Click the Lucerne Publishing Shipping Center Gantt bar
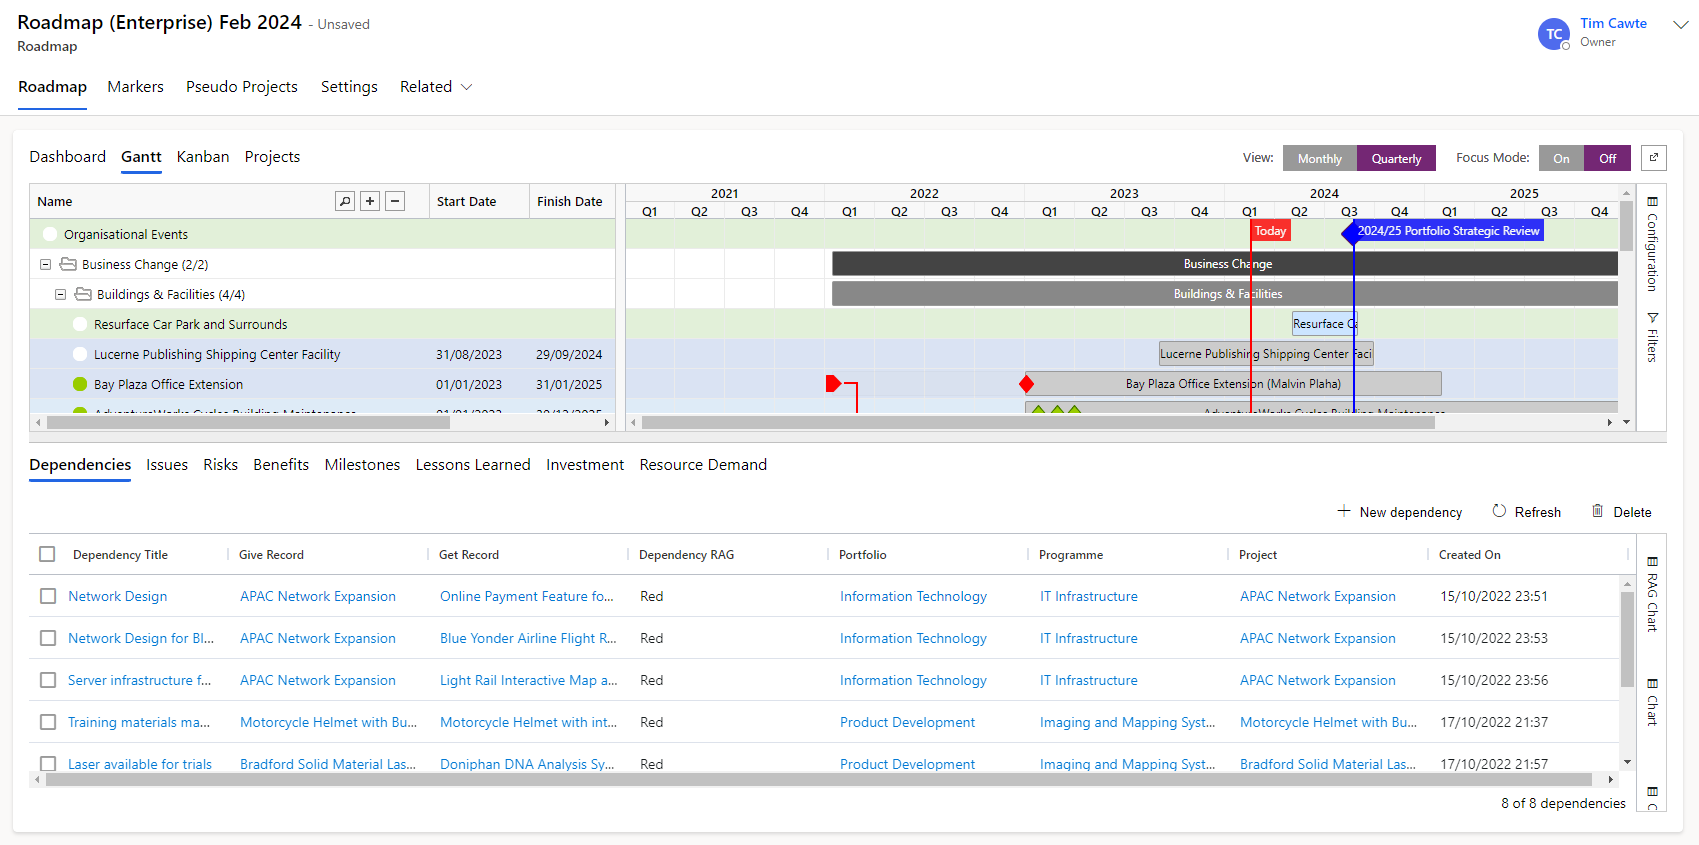This screenshot has width=1699, height=845. point(1266,354)
